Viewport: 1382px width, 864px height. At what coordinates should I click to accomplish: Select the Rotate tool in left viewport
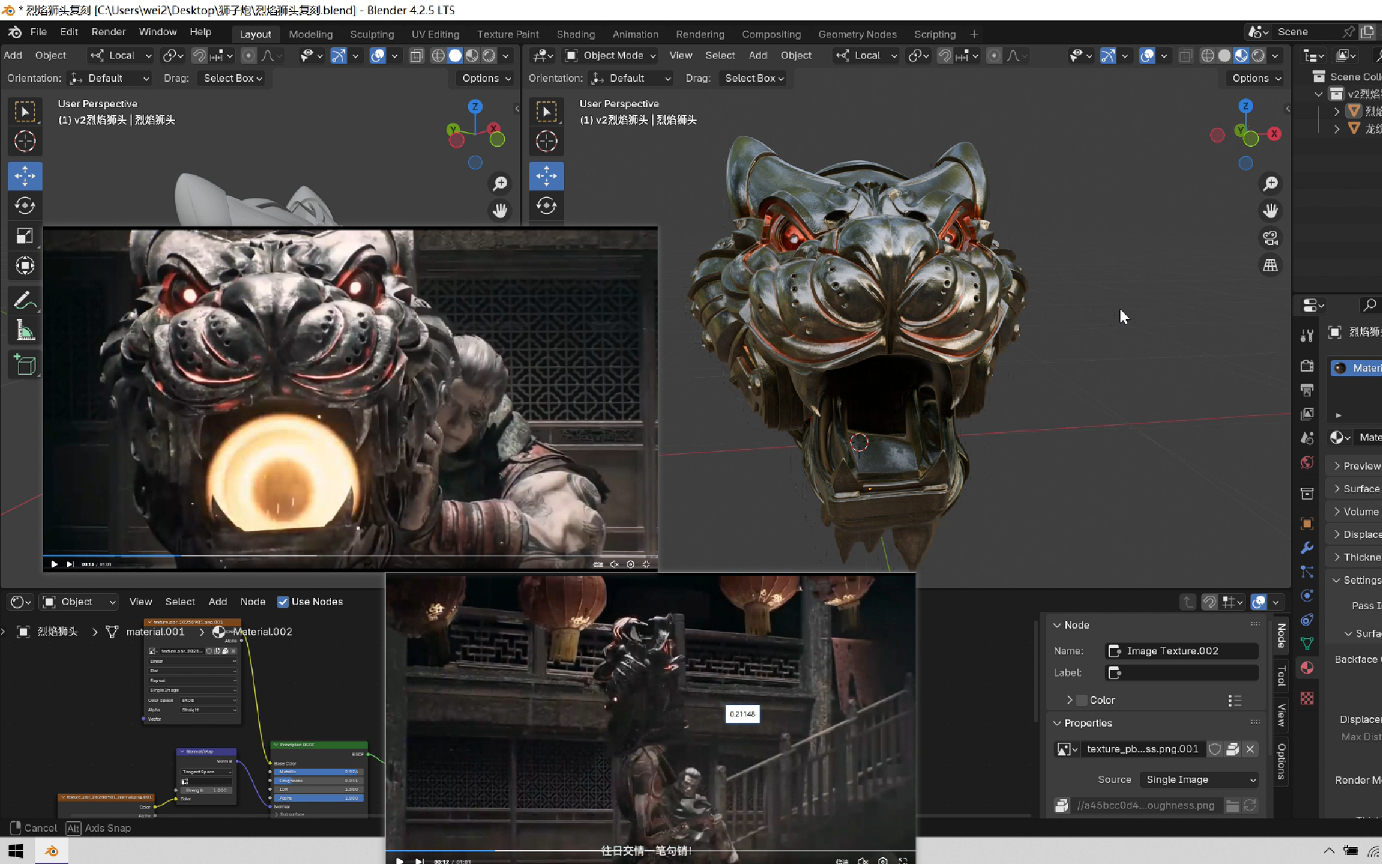pyautogui.click(x=25, y=205)
